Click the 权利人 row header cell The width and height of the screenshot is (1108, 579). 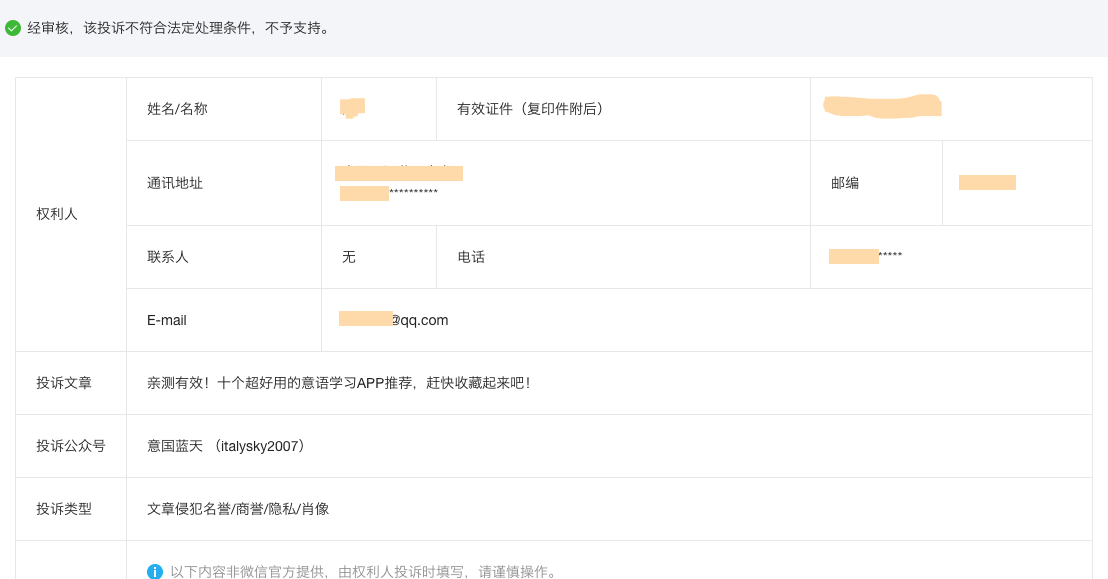click(x=71, y=214)
